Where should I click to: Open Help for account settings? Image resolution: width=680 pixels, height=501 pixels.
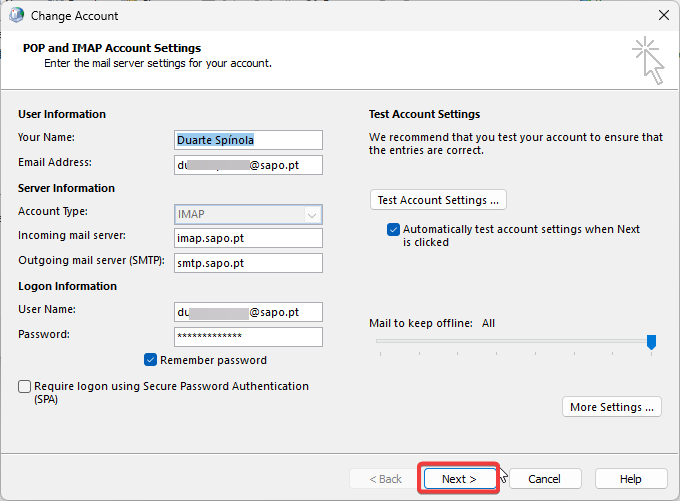click(630, 479)
